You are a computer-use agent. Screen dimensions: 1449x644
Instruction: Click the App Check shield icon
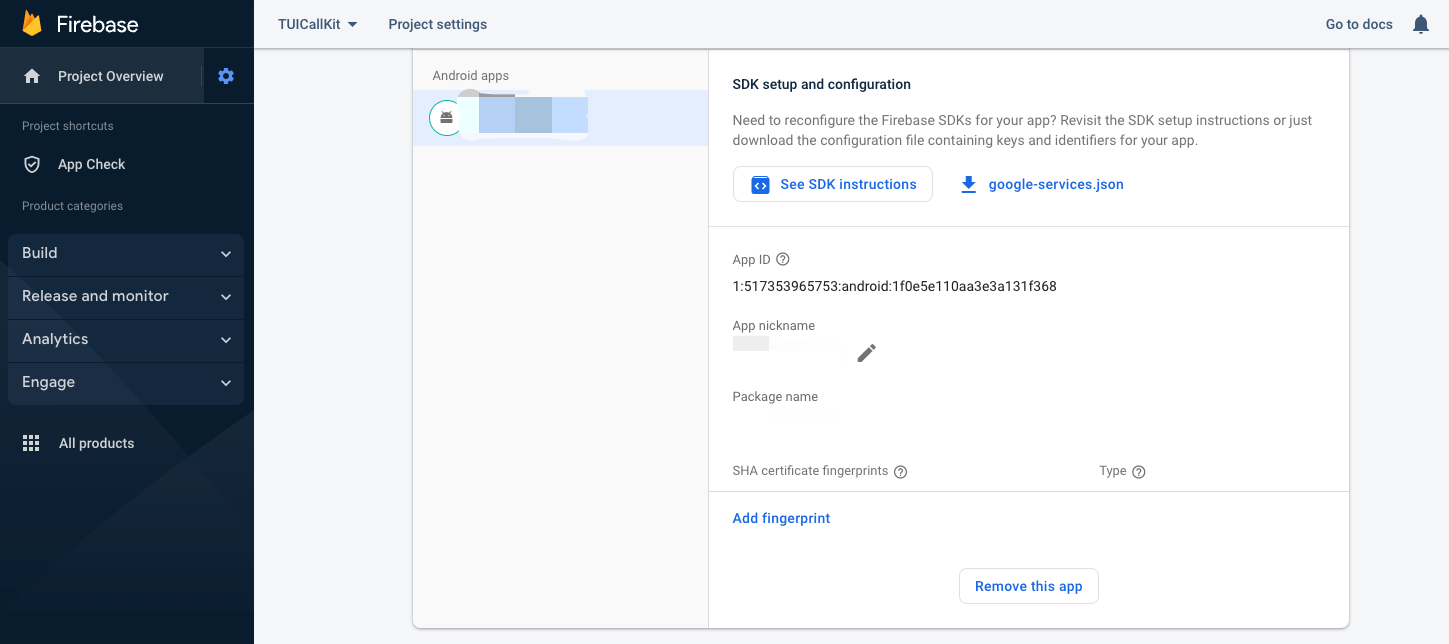click(x=32, y=164)
